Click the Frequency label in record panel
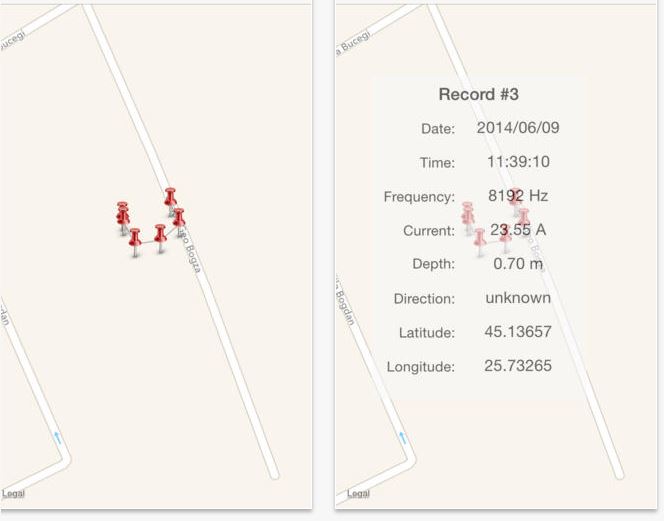664x521 pixels. pos(419,197)
